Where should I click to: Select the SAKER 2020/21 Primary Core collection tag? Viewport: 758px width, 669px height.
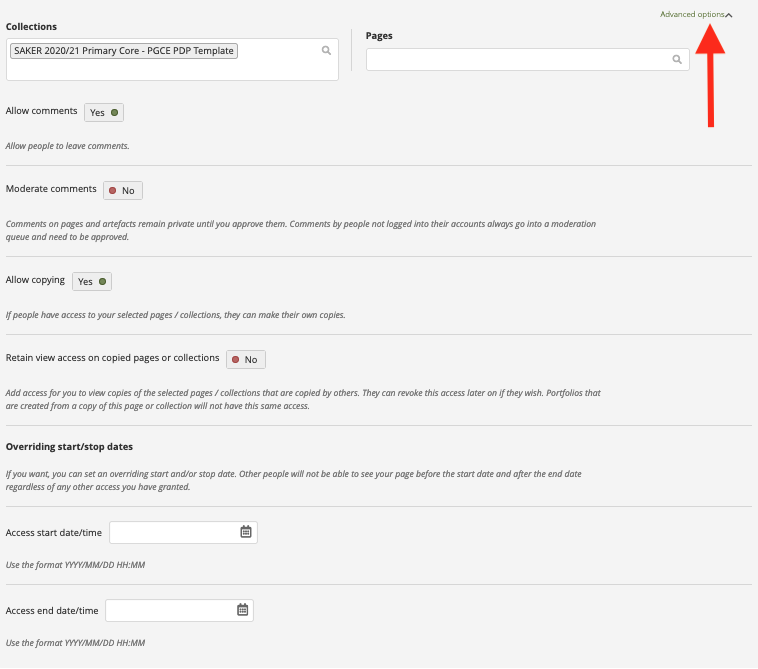(x=124, y=51)
